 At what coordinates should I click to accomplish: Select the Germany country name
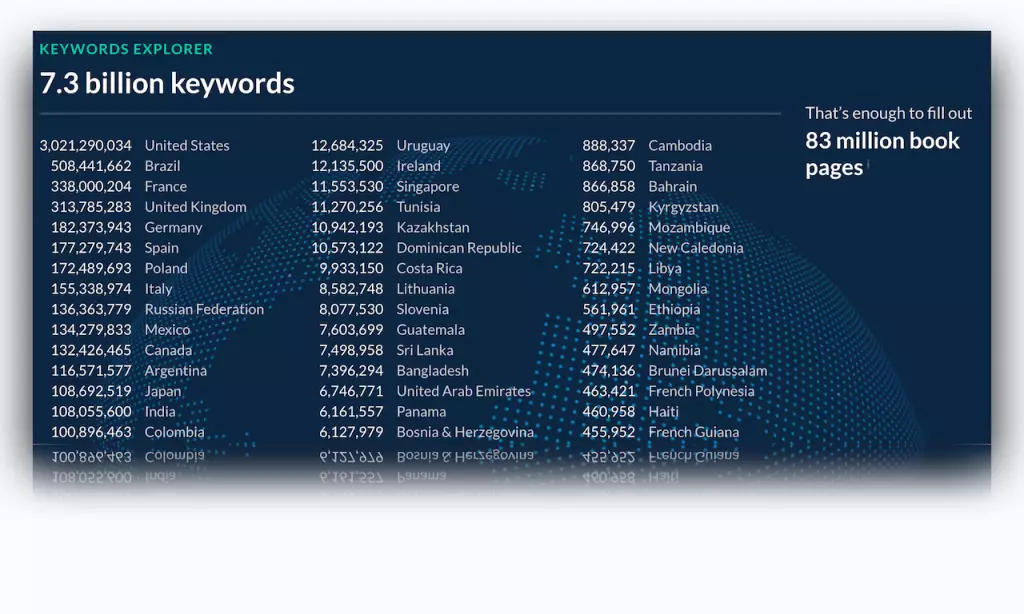(x=173, y=227)
